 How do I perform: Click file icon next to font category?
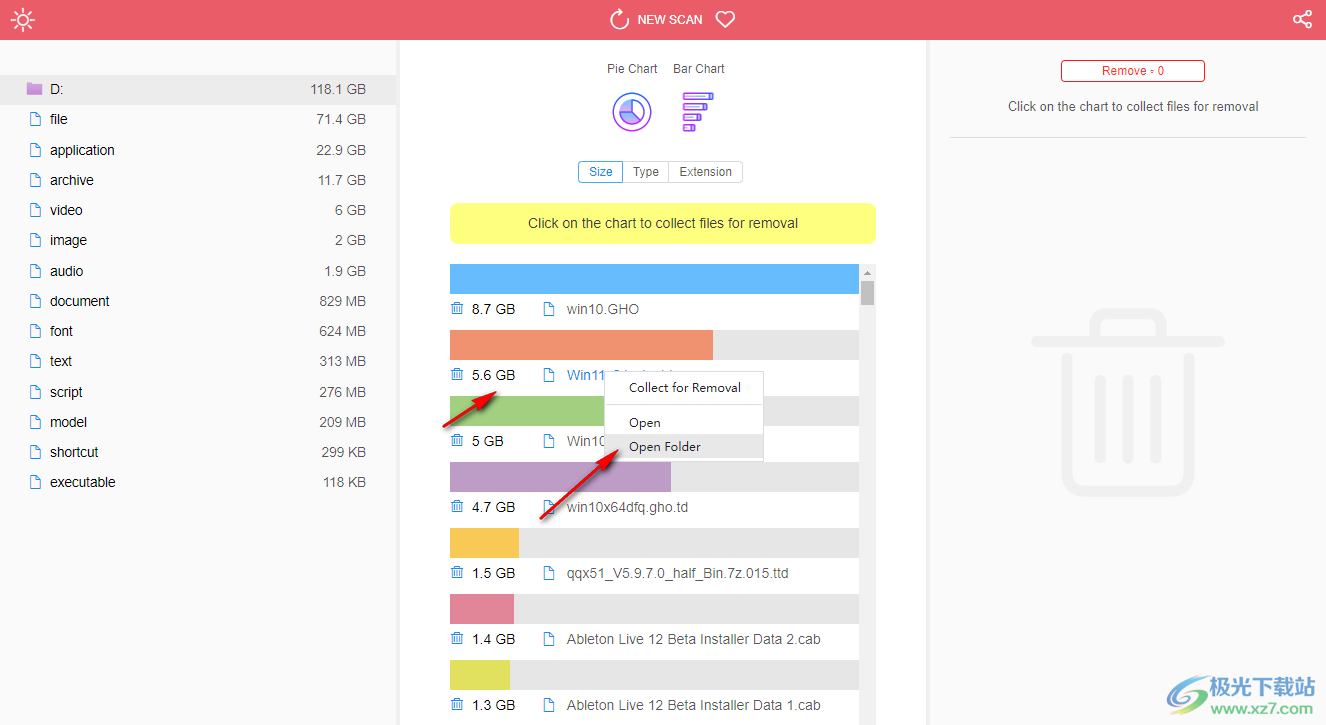point(35,331)
